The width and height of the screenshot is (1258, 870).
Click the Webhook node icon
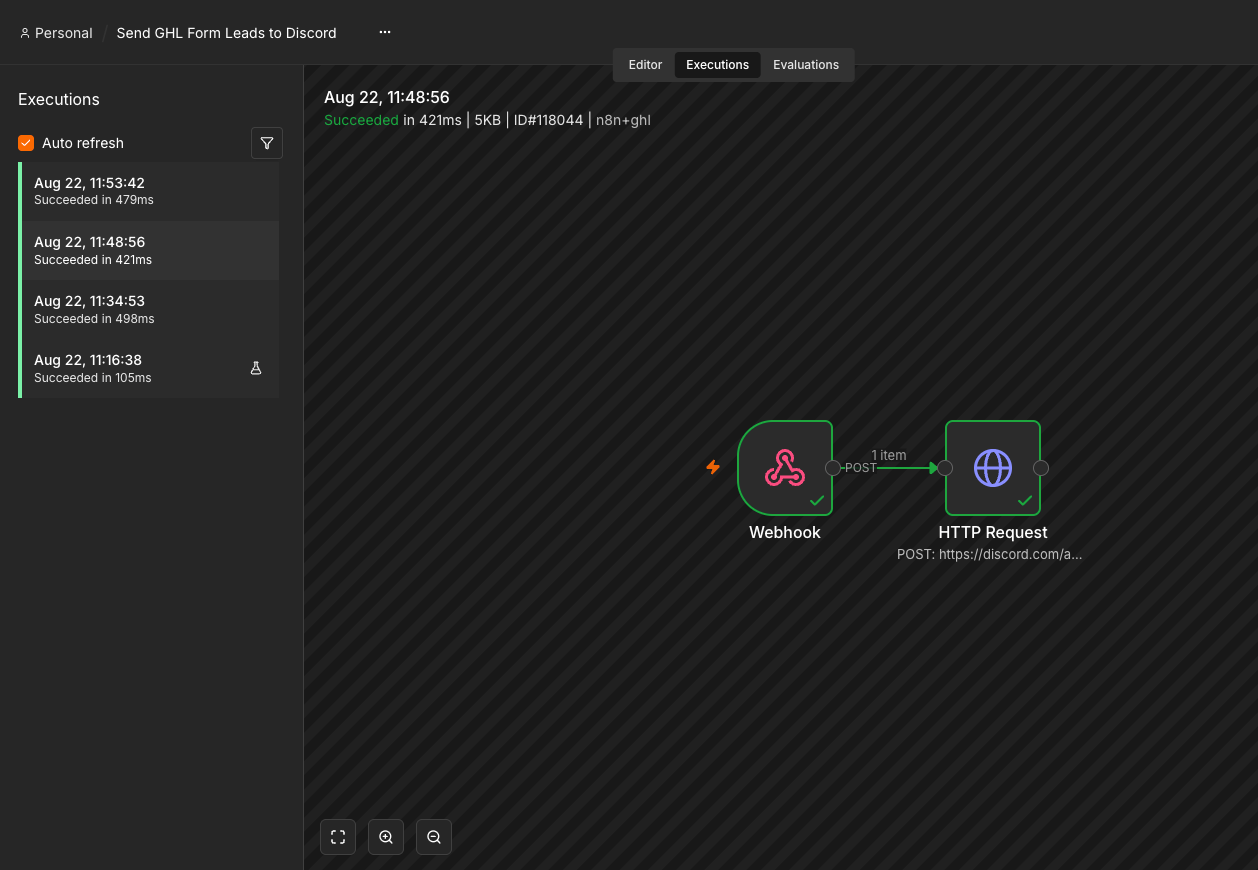(x=785, y=468)
